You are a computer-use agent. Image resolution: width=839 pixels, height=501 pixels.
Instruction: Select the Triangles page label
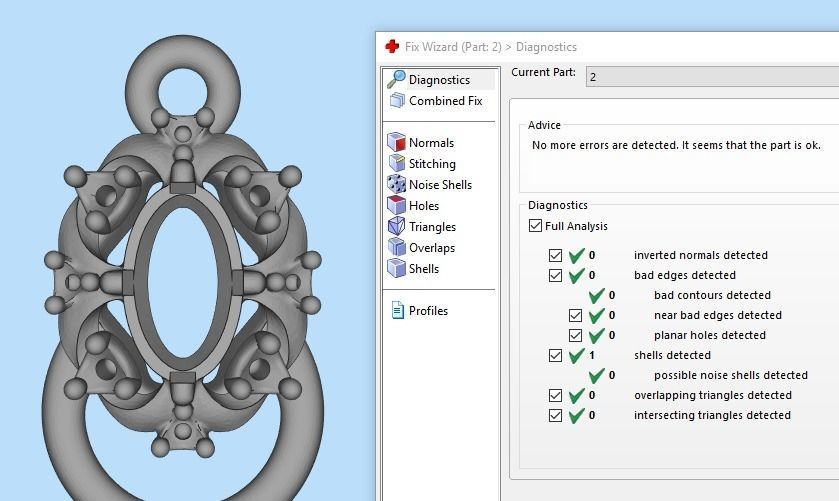pyautogui.click(x=432, y=227)
